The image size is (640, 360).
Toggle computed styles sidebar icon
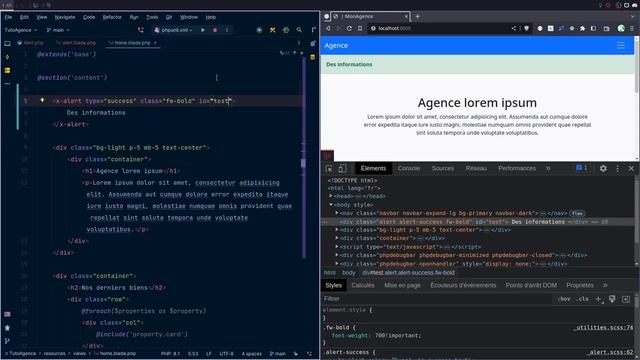[x=626, y=299]
